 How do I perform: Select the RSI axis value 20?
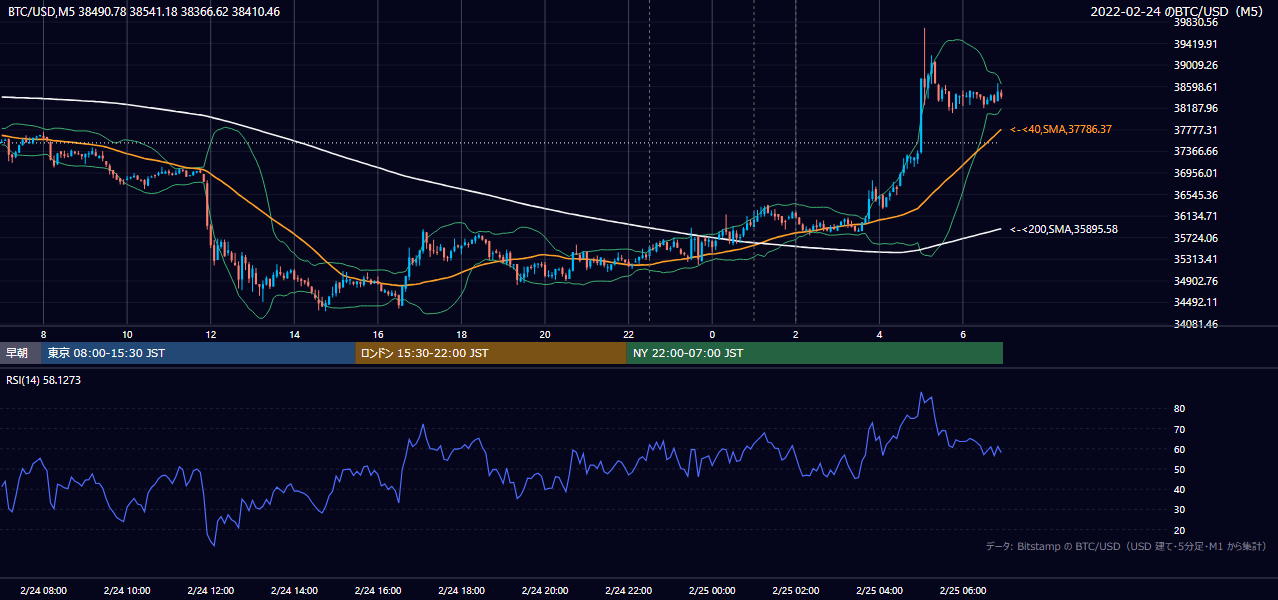coord(1180,530)
